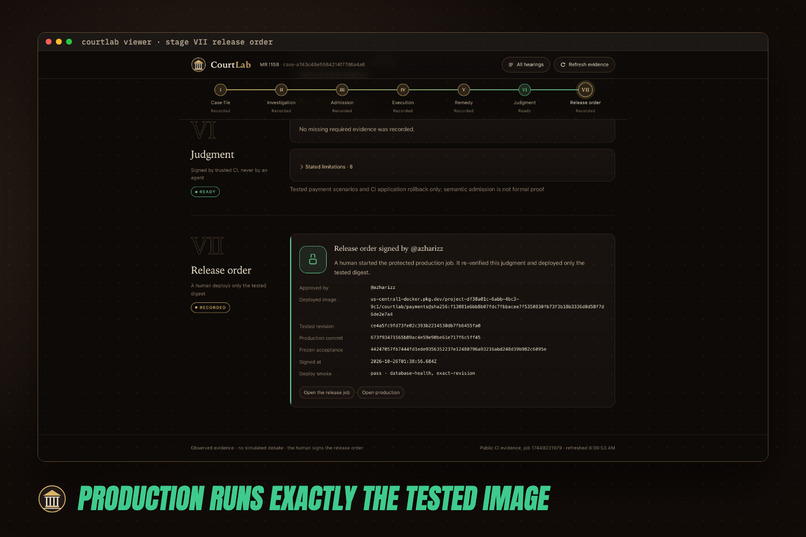Go to stage VII Release order

[x=585, y=90]
